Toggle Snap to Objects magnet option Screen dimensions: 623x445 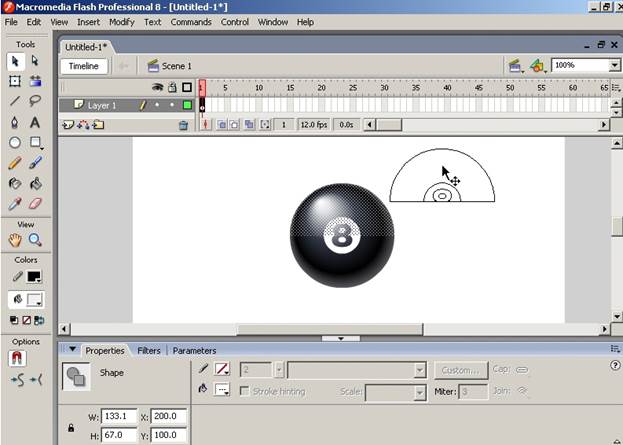(17, 359)
